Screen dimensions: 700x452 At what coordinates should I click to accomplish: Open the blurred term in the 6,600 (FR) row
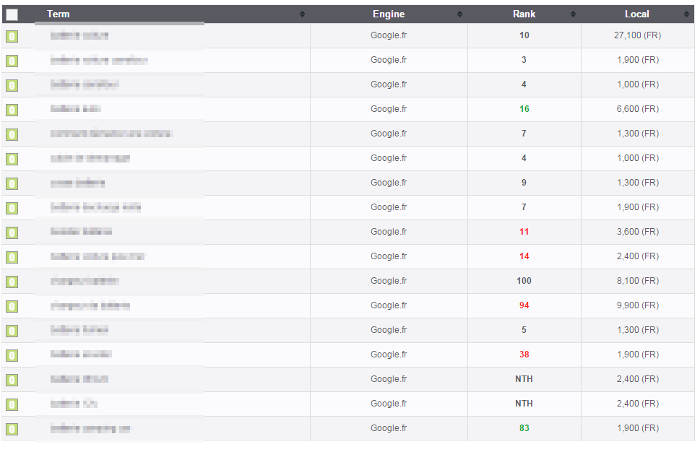point(75,109)
